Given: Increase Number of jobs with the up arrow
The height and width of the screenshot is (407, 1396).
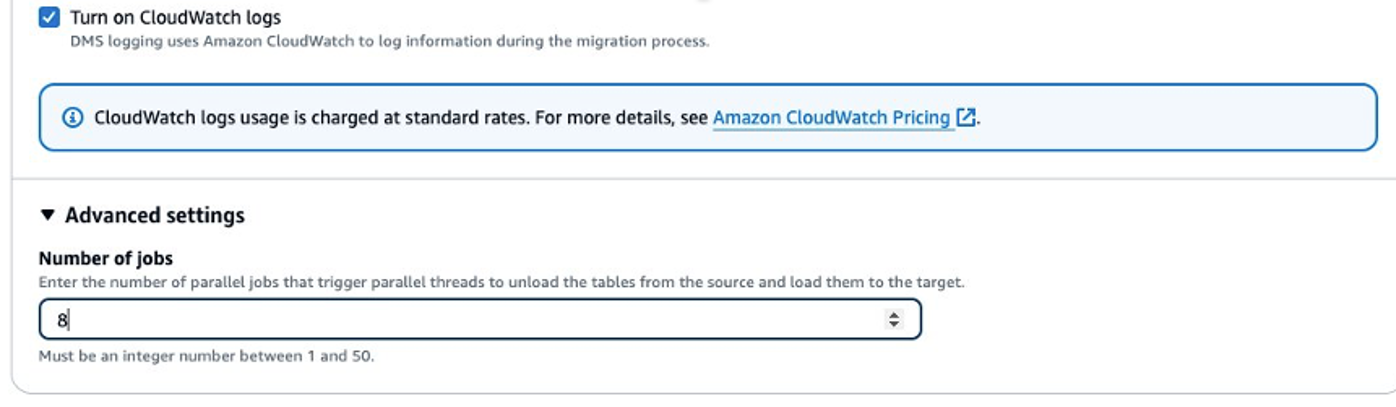Looking at the screenshot, I should point(894,315).
